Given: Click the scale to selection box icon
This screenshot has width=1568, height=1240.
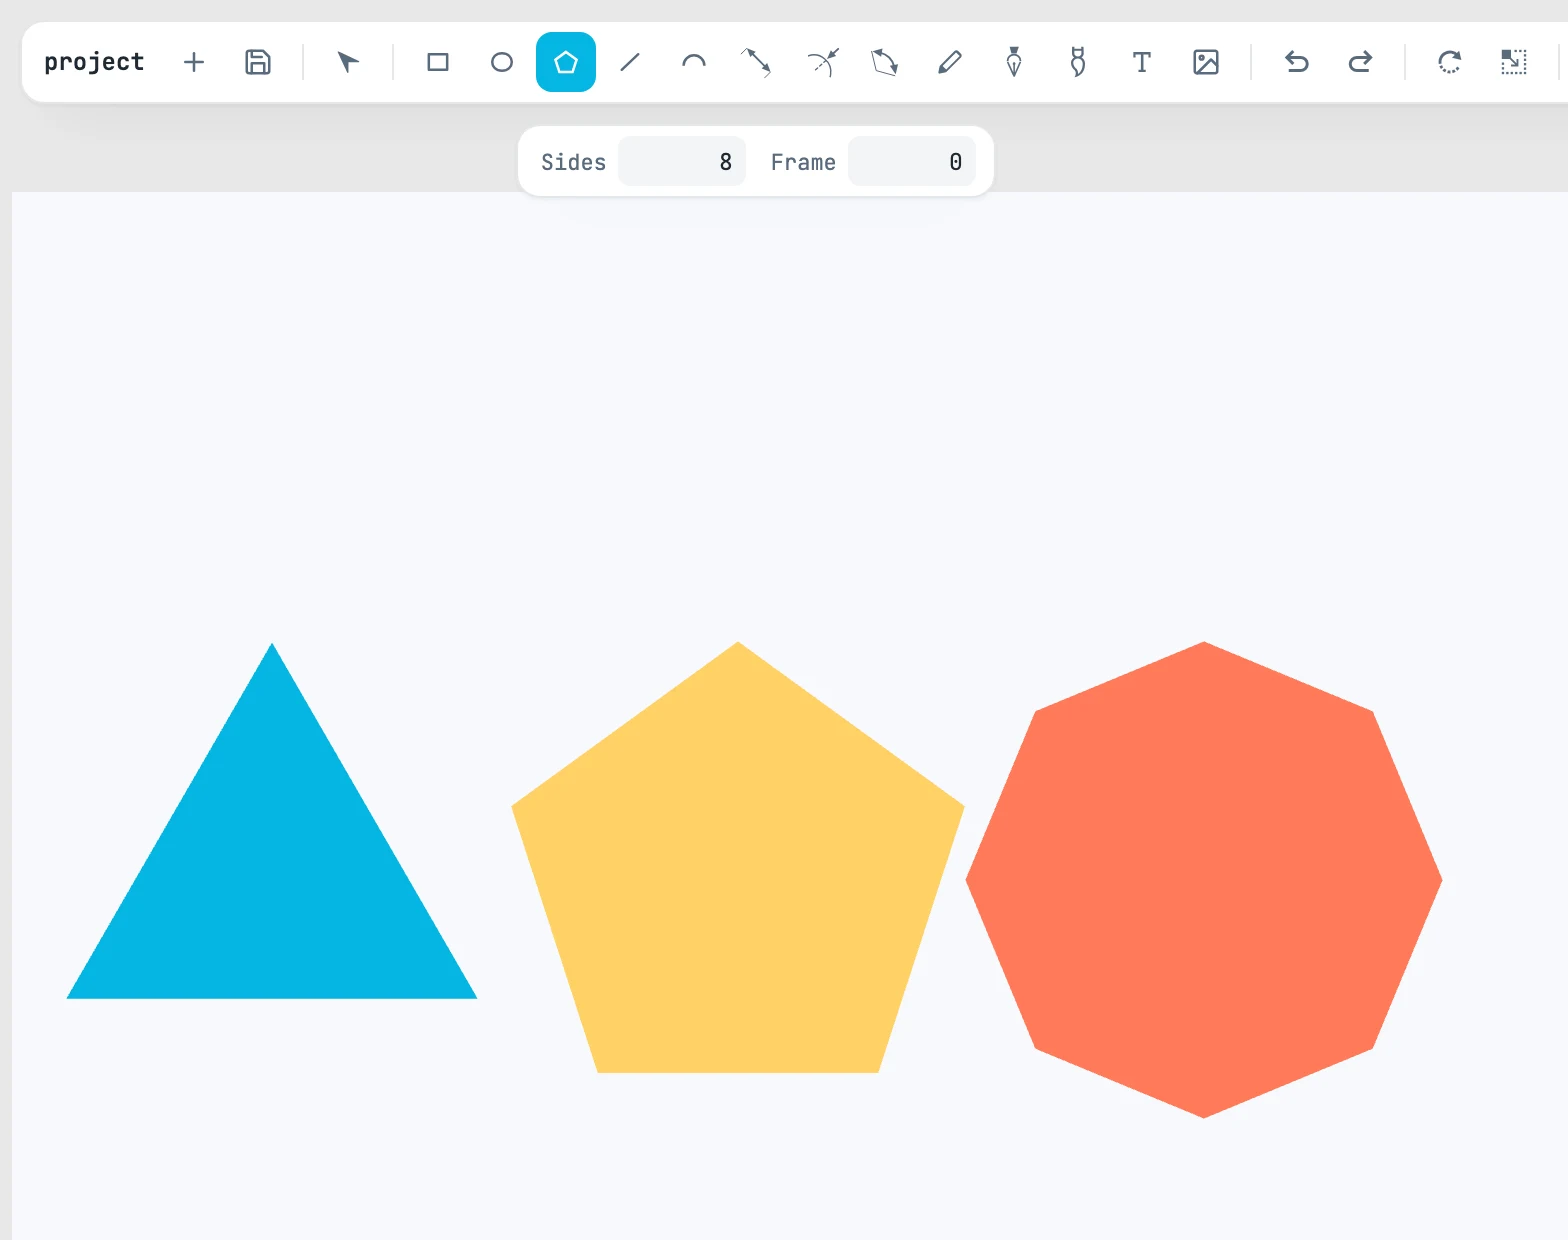Looking at the screenshot, I should pos(1514,62).
